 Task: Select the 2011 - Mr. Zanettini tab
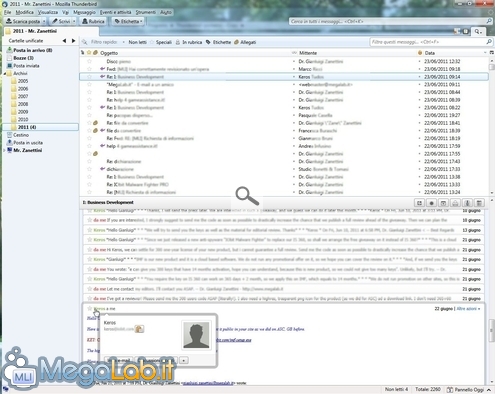click(x=51, y=31)
